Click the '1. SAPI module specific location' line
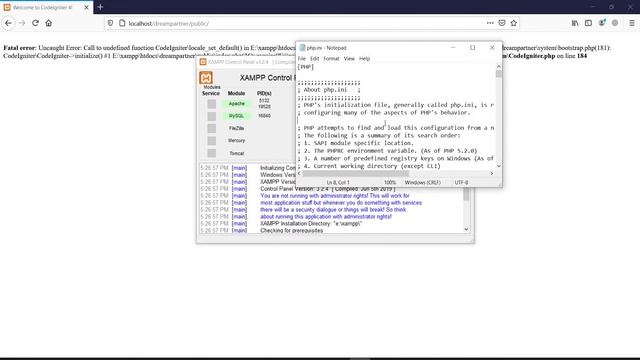 (356, 143)
